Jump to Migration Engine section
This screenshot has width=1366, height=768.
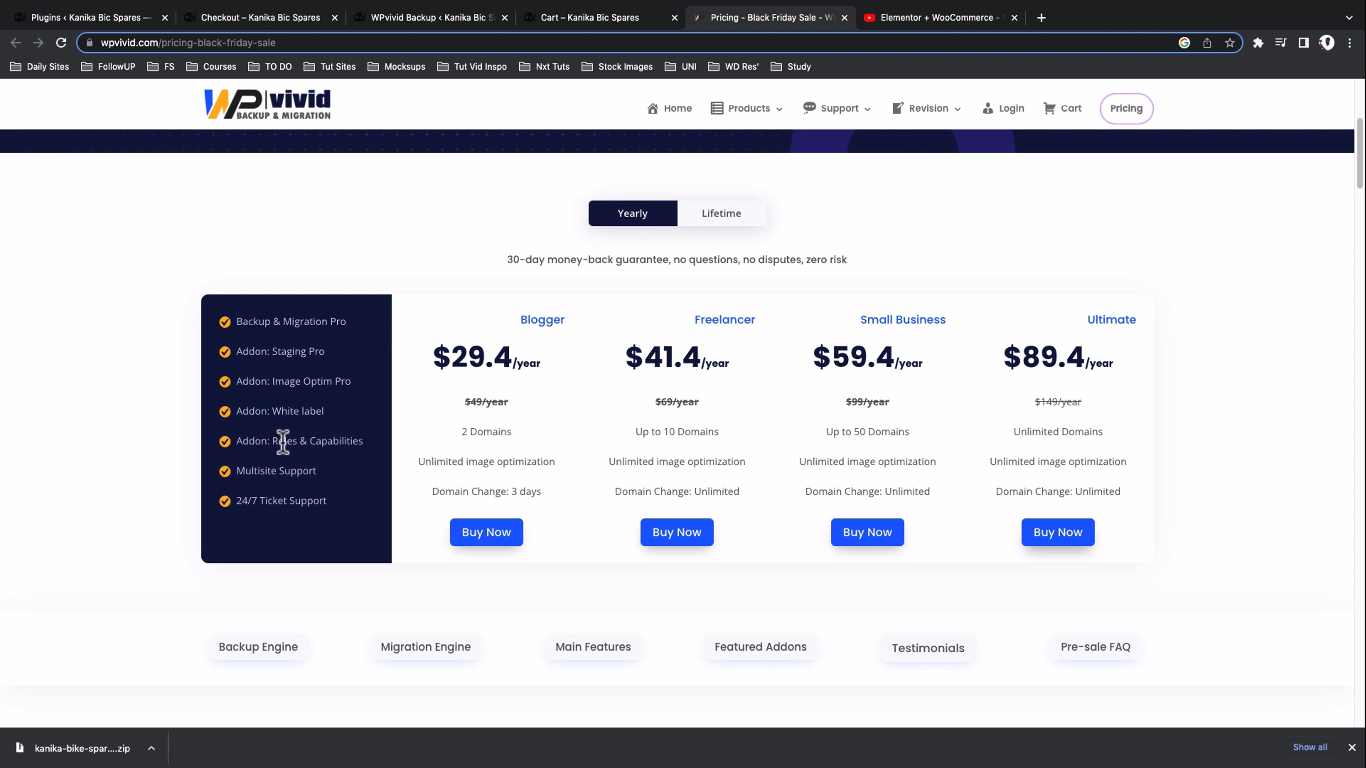point(425,647)
